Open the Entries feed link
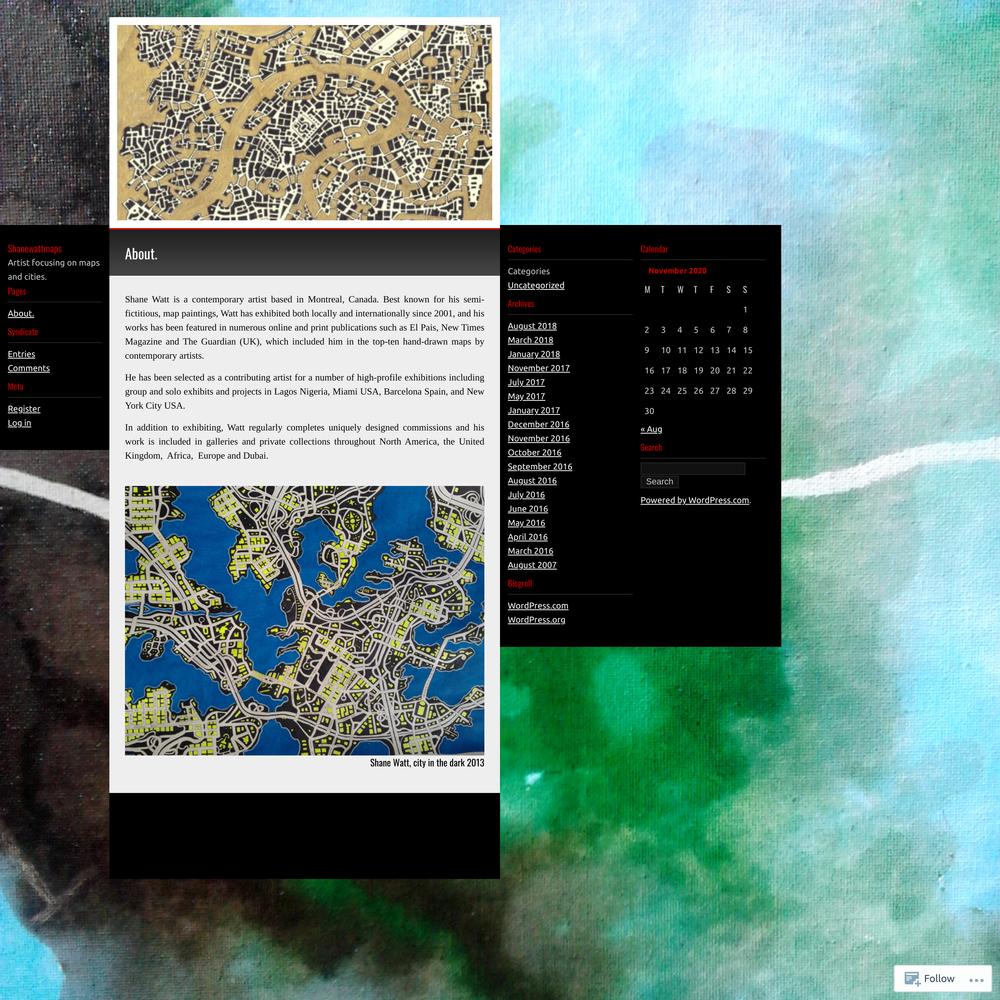The height and width of the screenshot is (1000, 1000). 22,355
